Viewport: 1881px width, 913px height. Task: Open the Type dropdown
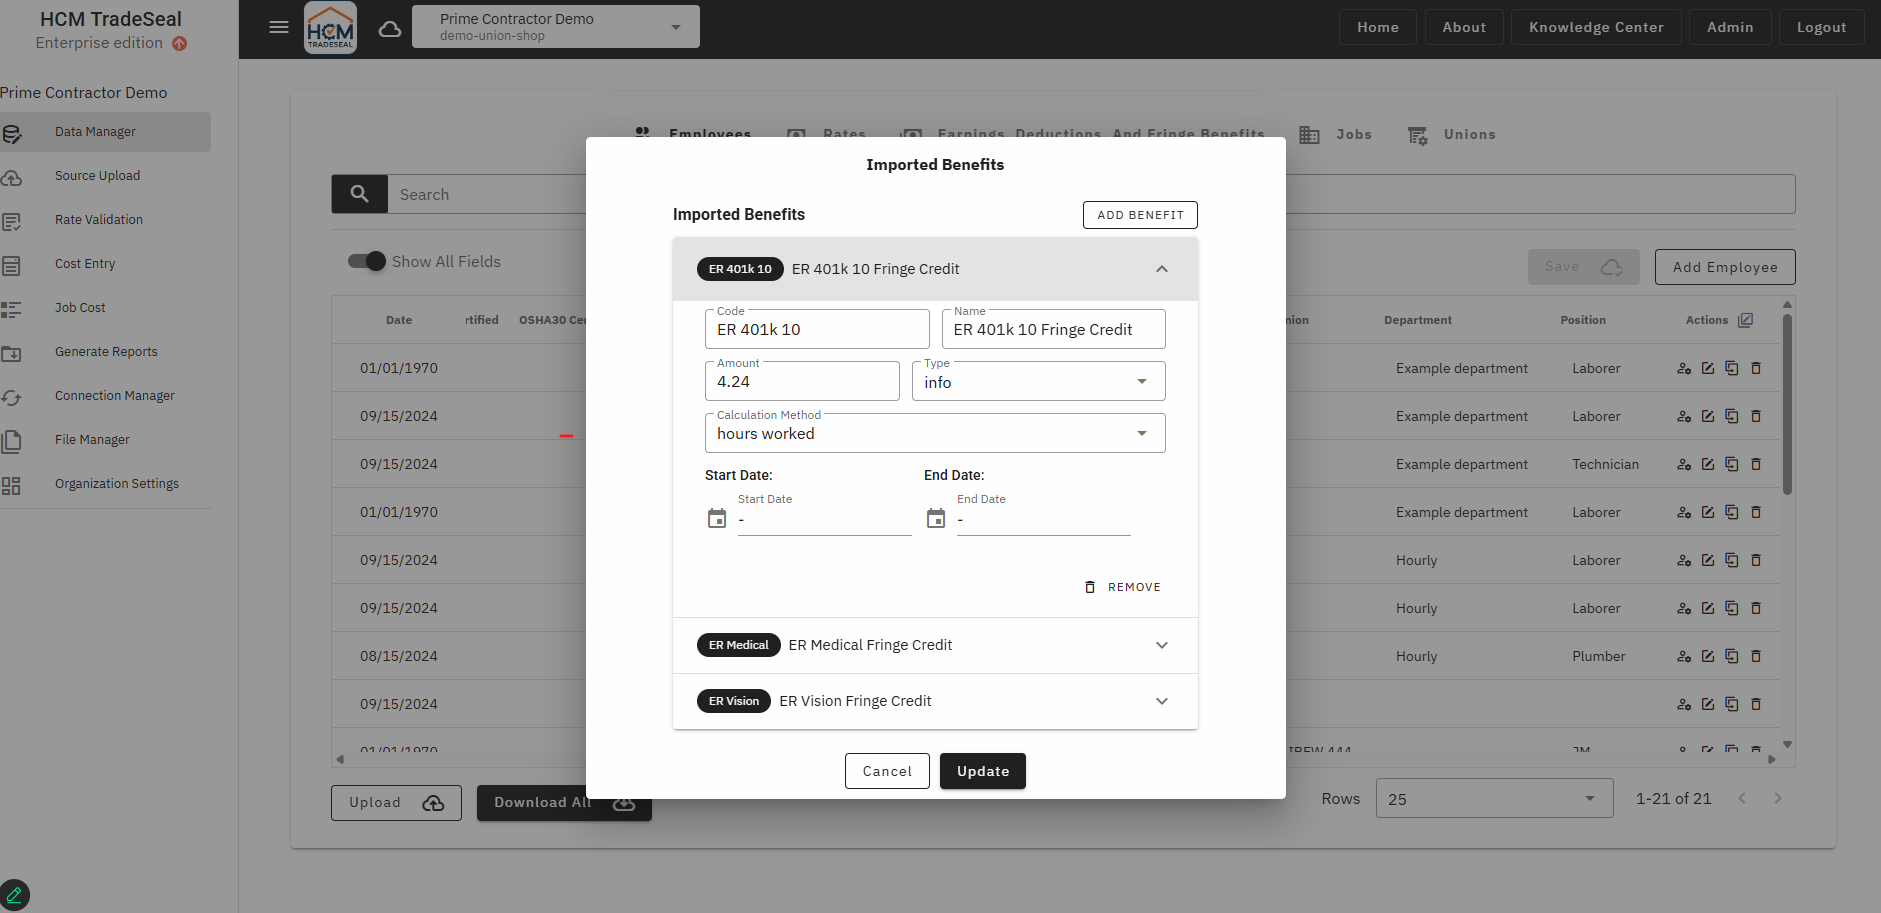pyautogui.click(x=1038, y=382)
